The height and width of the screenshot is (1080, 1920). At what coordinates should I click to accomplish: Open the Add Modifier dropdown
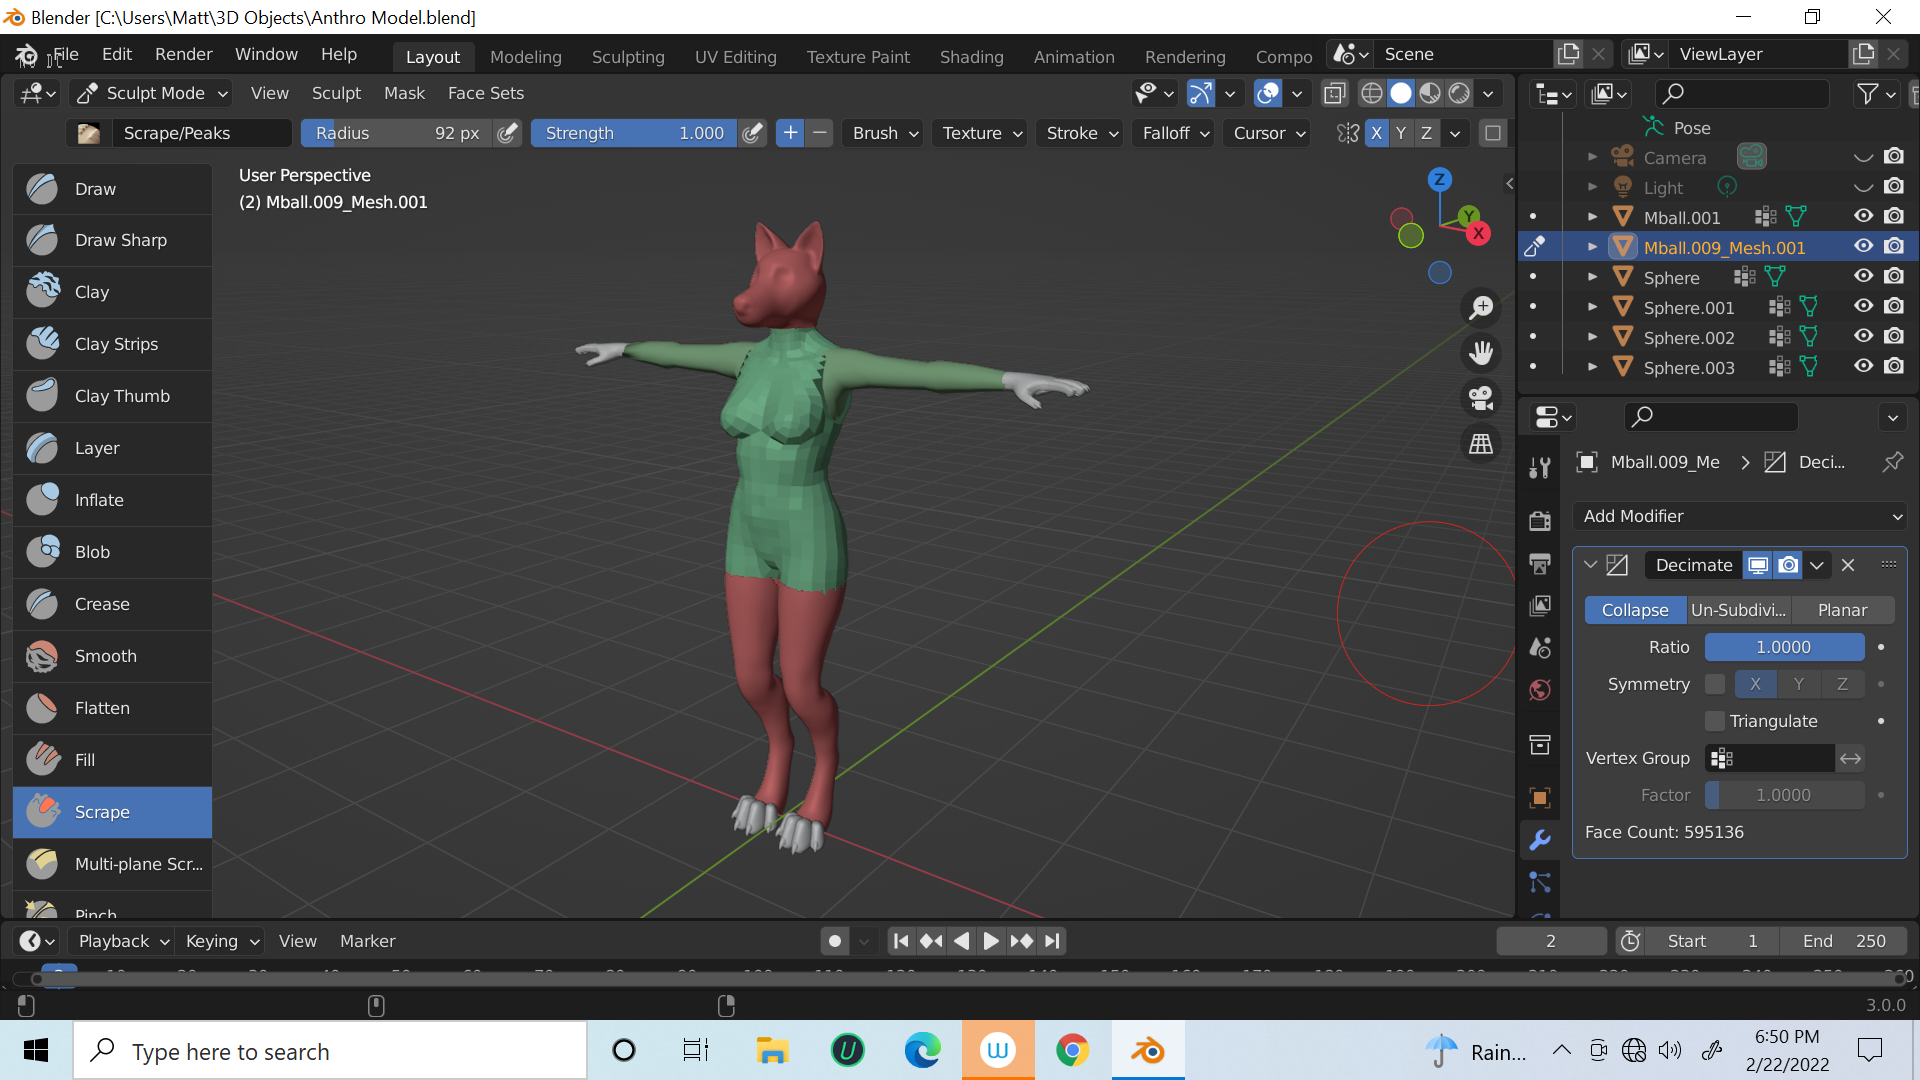tap(1740, 516)
